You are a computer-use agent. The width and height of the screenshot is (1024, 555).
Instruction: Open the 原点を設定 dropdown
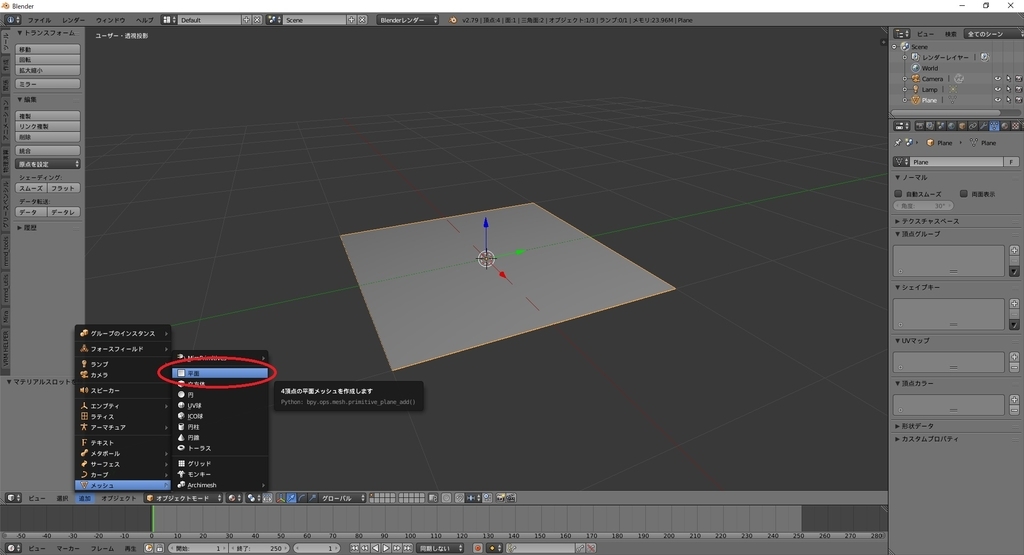pos(48,164)
